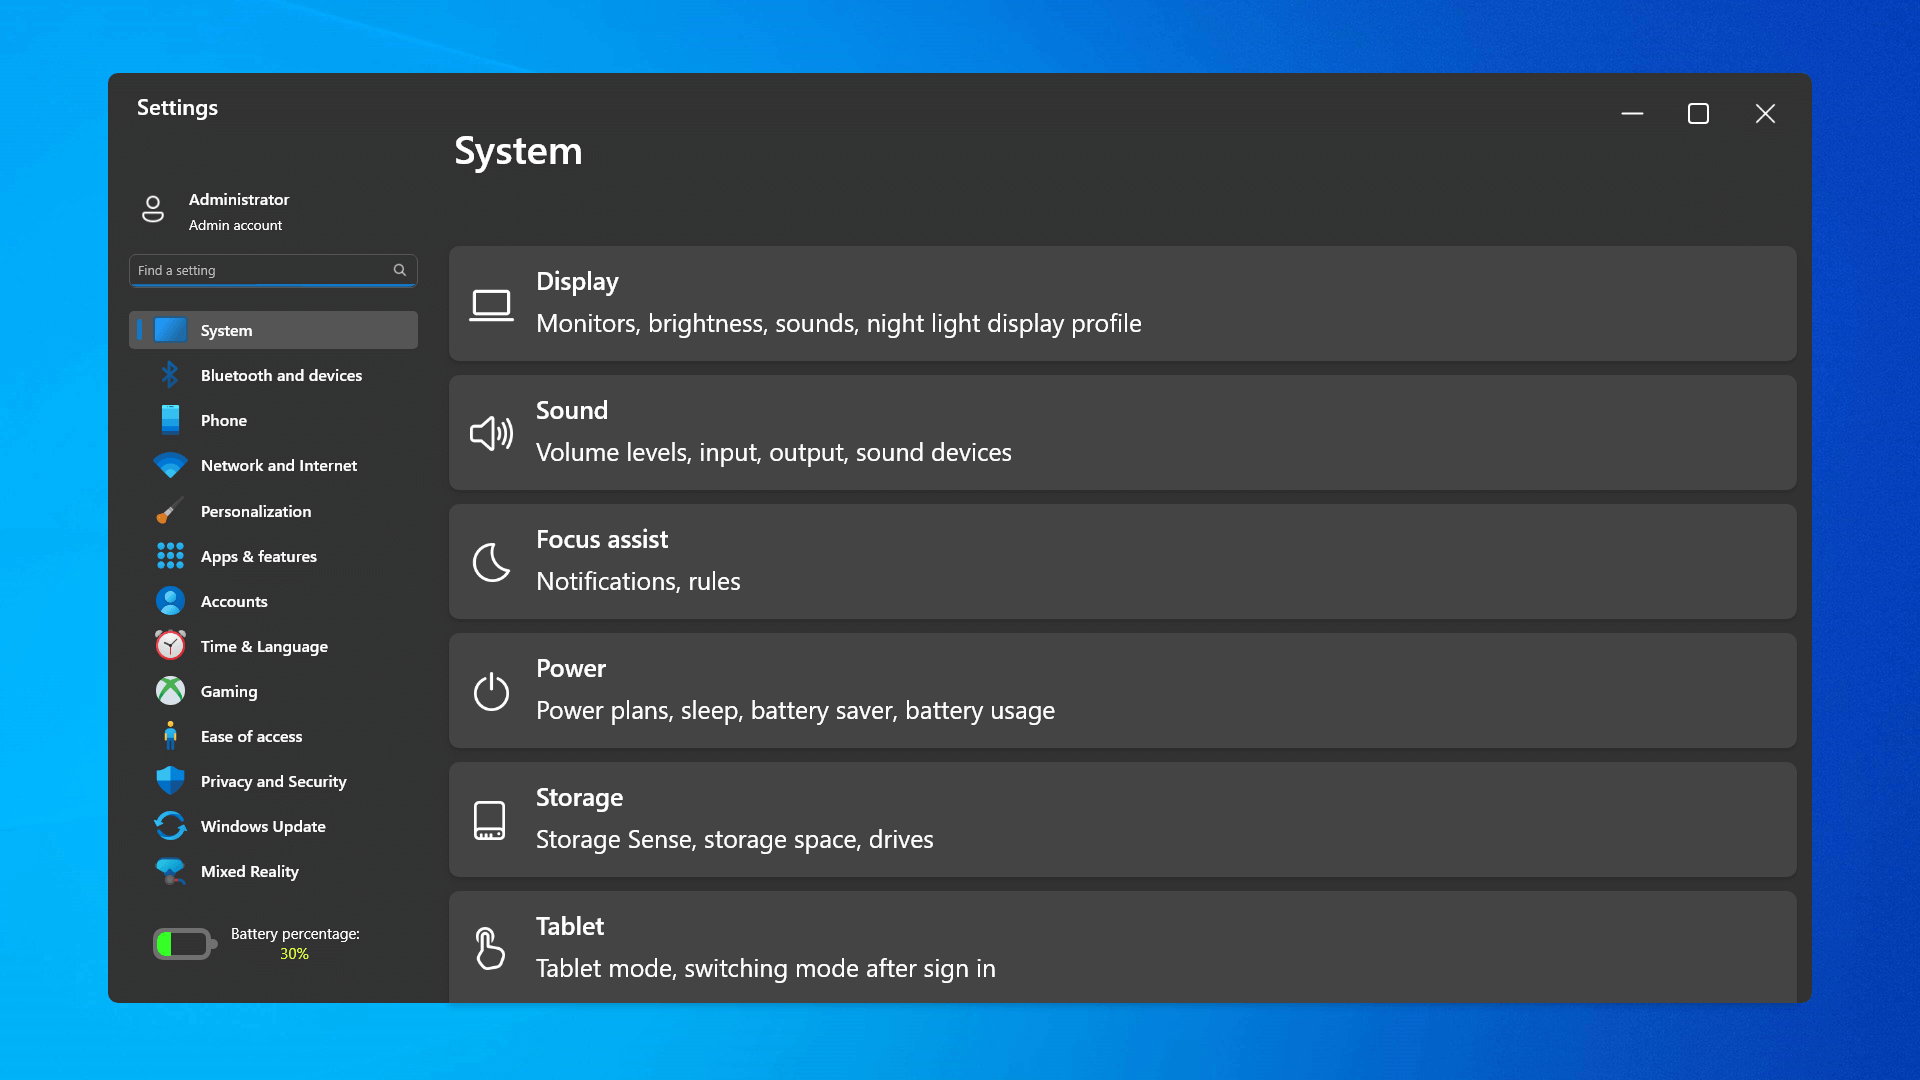1920x1080 pixels.
Task: Open Mixed Reality settings
Action: click(x=248, y=870)
